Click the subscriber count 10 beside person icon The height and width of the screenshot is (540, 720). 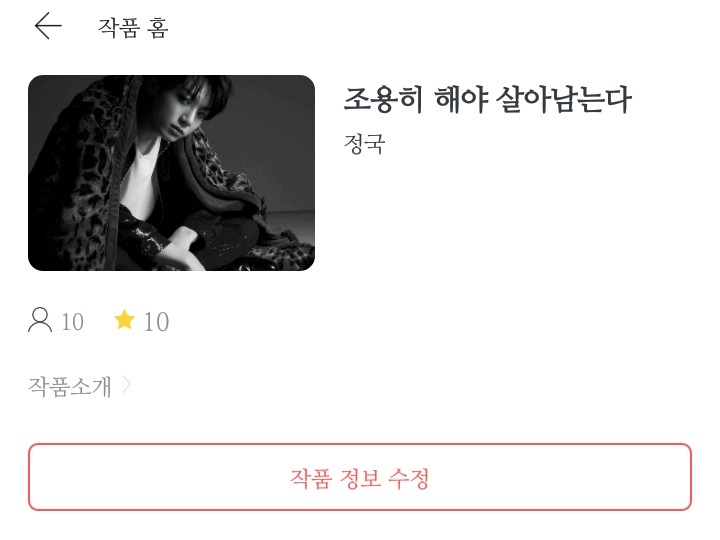click(x=73, y=321)
